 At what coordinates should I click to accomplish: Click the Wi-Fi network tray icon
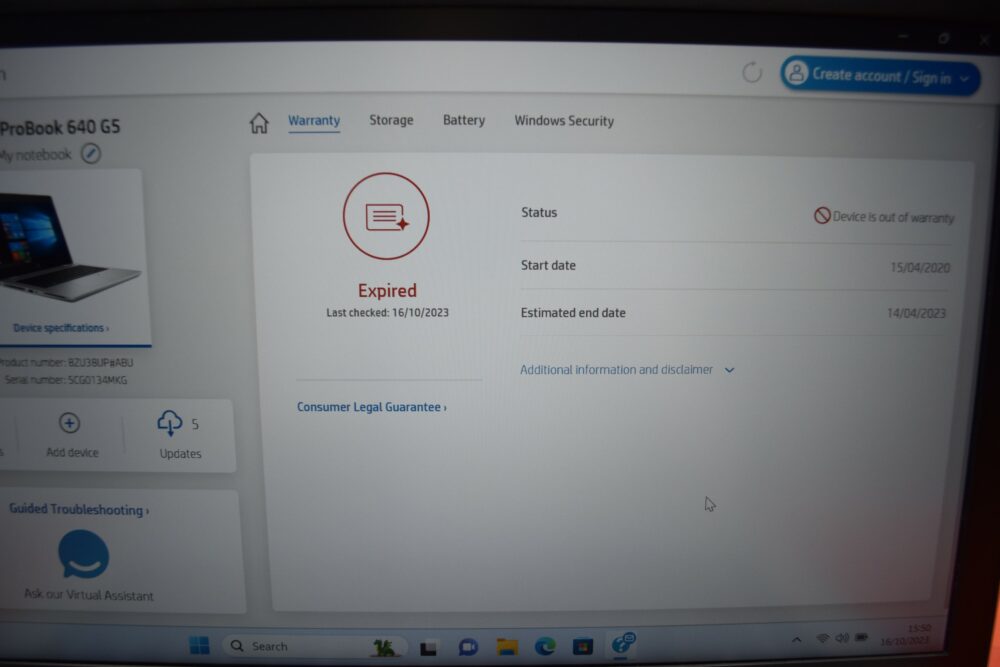click(x=823, y=638)
